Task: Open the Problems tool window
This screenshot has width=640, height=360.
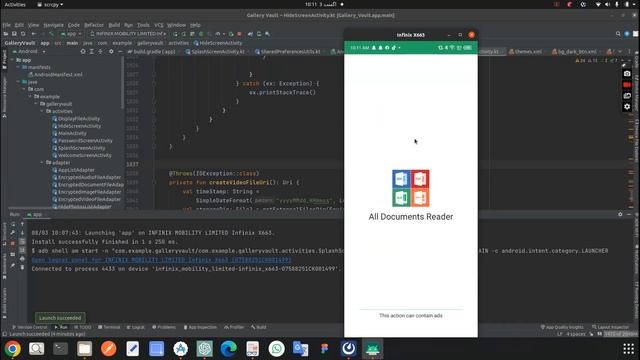Action: click(x=164, y=327)
